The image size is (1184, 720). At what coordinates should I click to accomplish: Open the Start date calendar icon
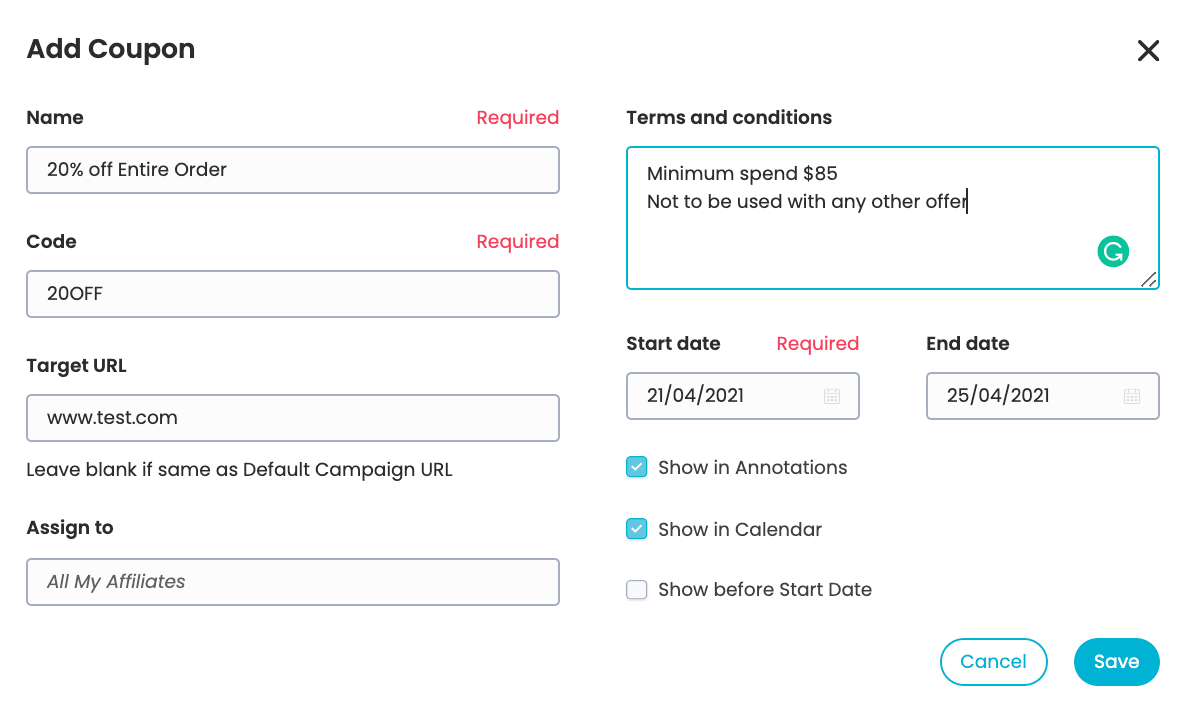coord(831,396)
